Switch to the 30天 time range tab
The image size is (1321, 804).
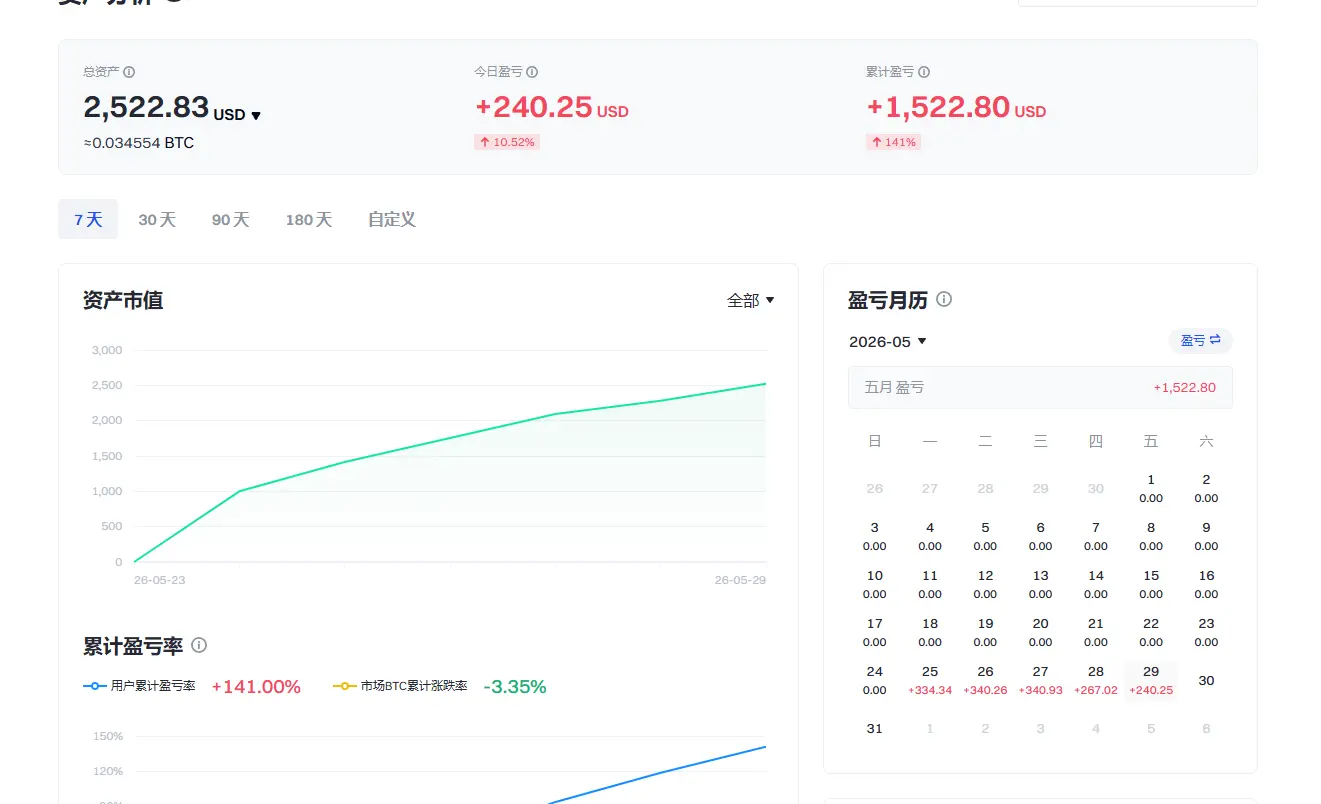[x=157, y=219]
